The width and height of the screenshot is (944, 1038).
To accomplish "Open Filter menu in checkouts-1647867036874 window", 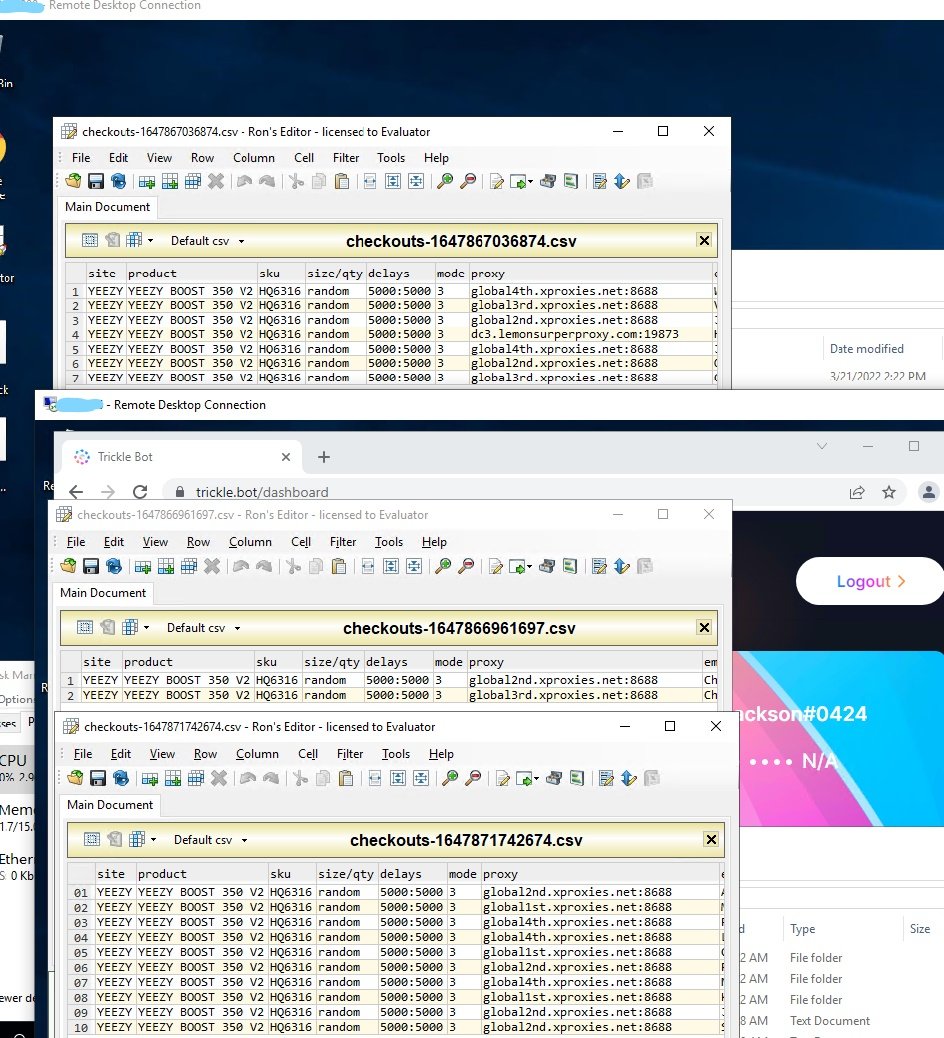I will pos(346,158).
